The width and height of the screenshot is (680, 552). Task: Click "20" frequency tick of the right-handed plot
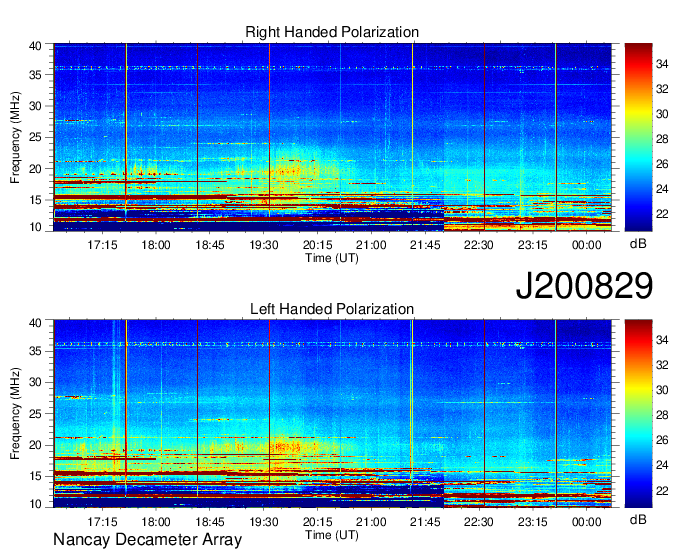[35, 169]
